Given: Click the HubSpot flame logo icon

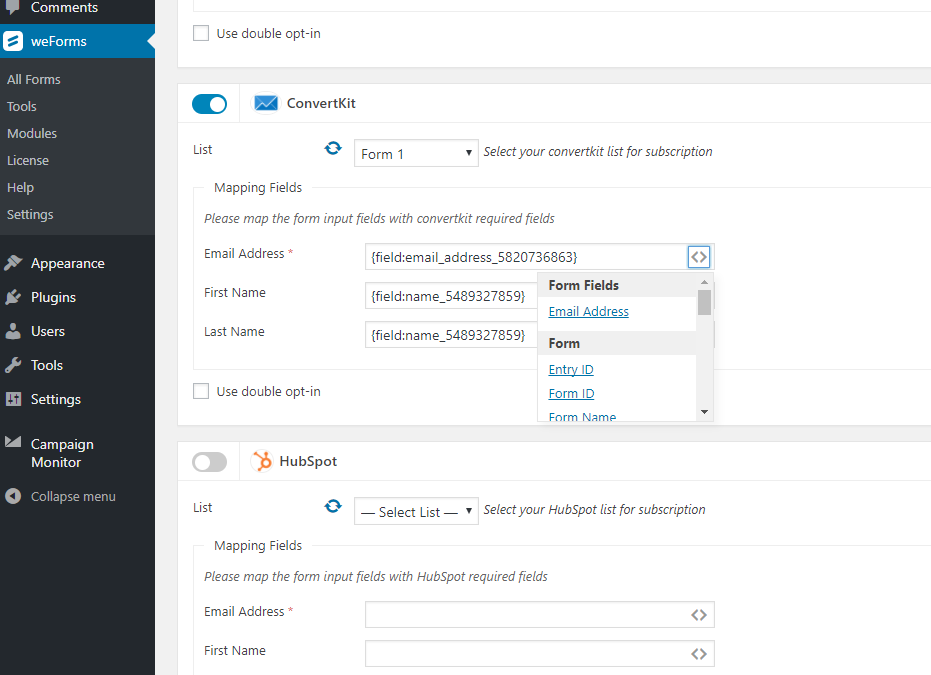Looking at the screenshot, I should coord(264,461).
